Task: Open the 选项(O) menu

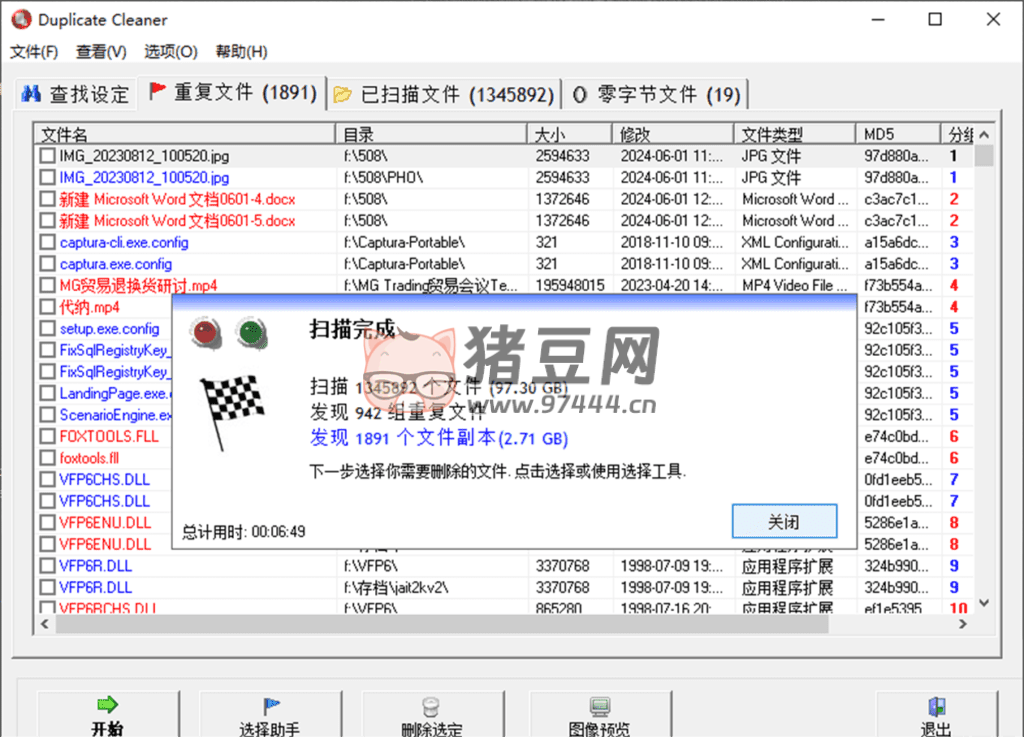Action: [170, 52]
